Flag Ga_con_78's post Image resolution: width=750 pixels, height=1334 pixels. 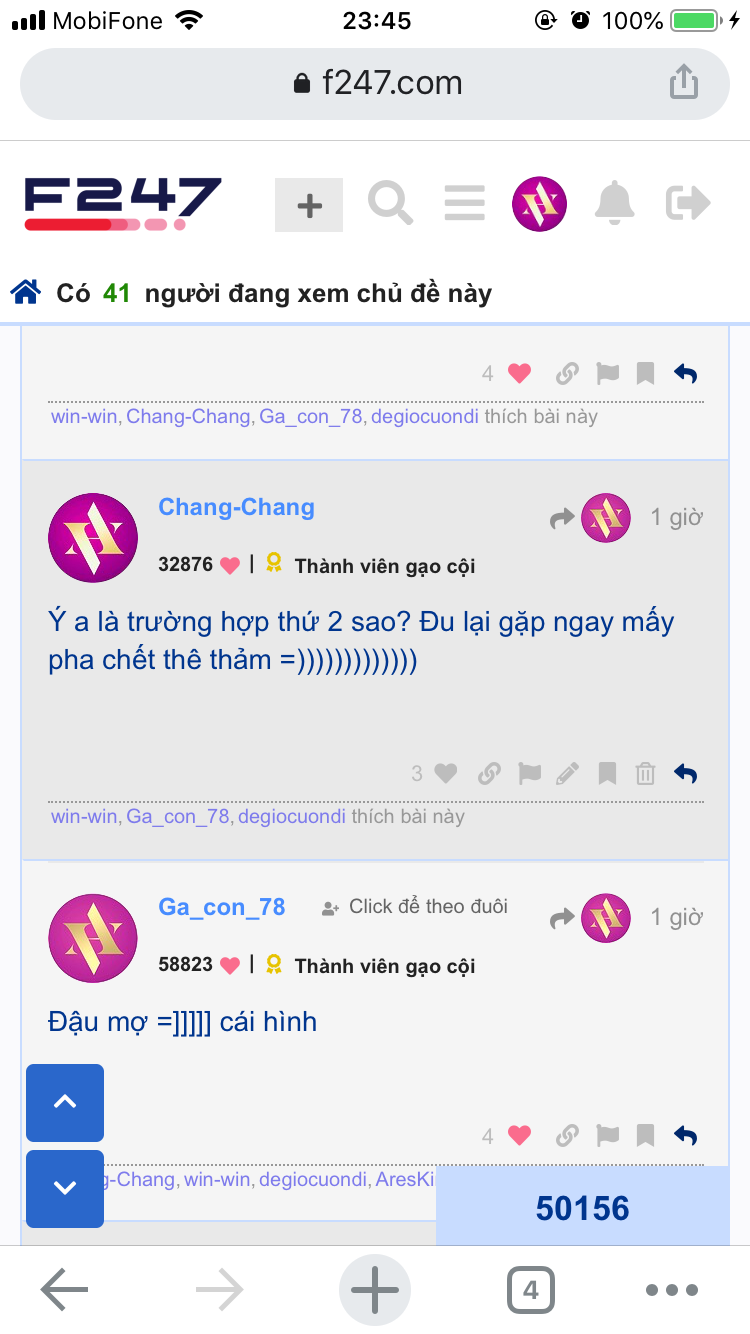[x=607, y=1135]
